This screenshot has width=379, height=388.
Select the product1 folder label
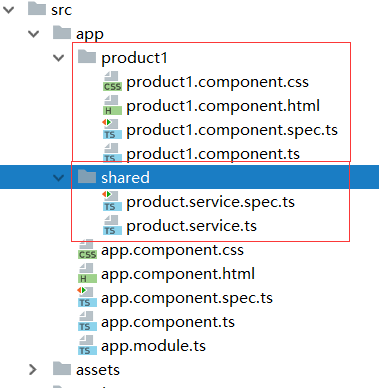134,59
